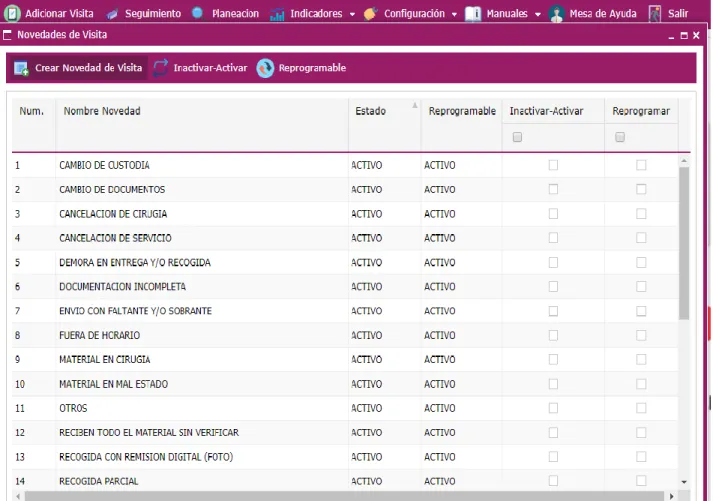713x501 pixels.
Task: Click the horizontal scrollbar thumb
Action: 344,496
